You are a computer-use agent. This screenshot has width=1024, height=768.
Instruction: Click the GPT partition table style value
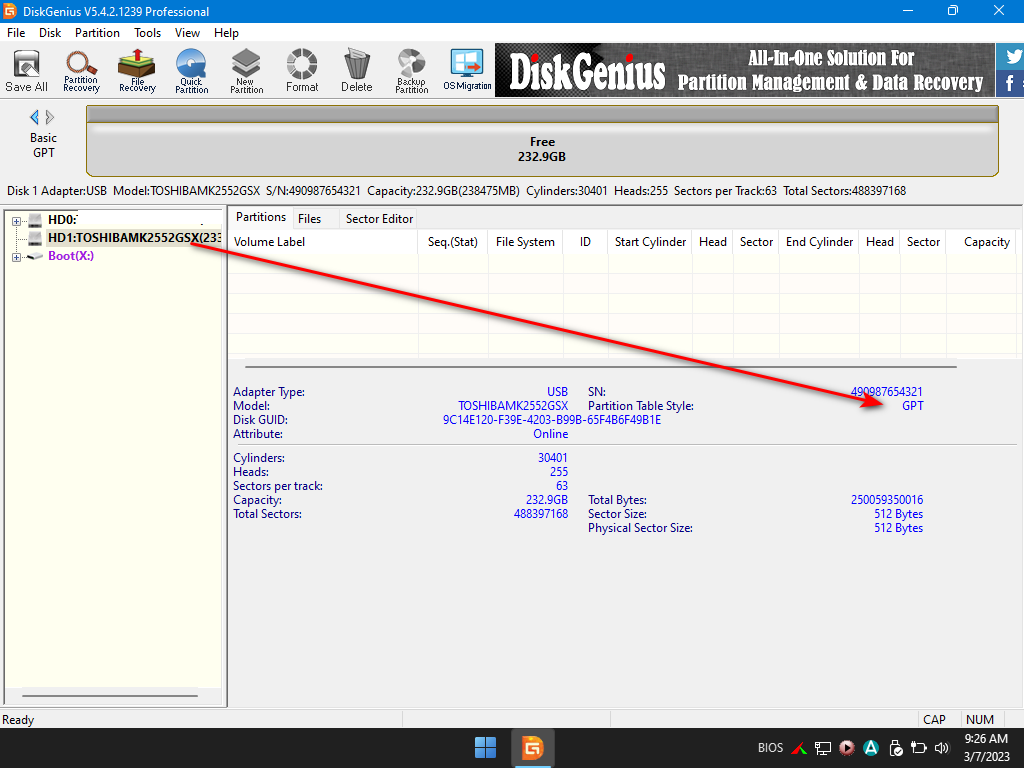[x=912, y=406]
